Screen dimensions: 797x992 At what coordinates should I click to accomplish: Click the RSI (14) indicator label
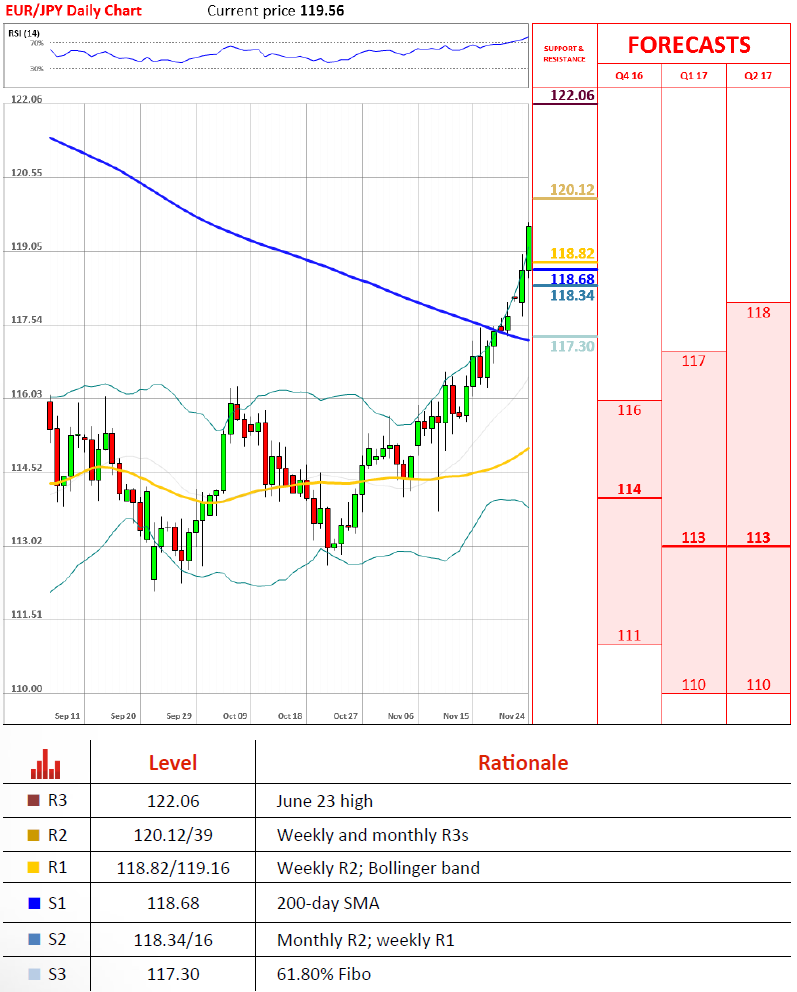[24, 34]
